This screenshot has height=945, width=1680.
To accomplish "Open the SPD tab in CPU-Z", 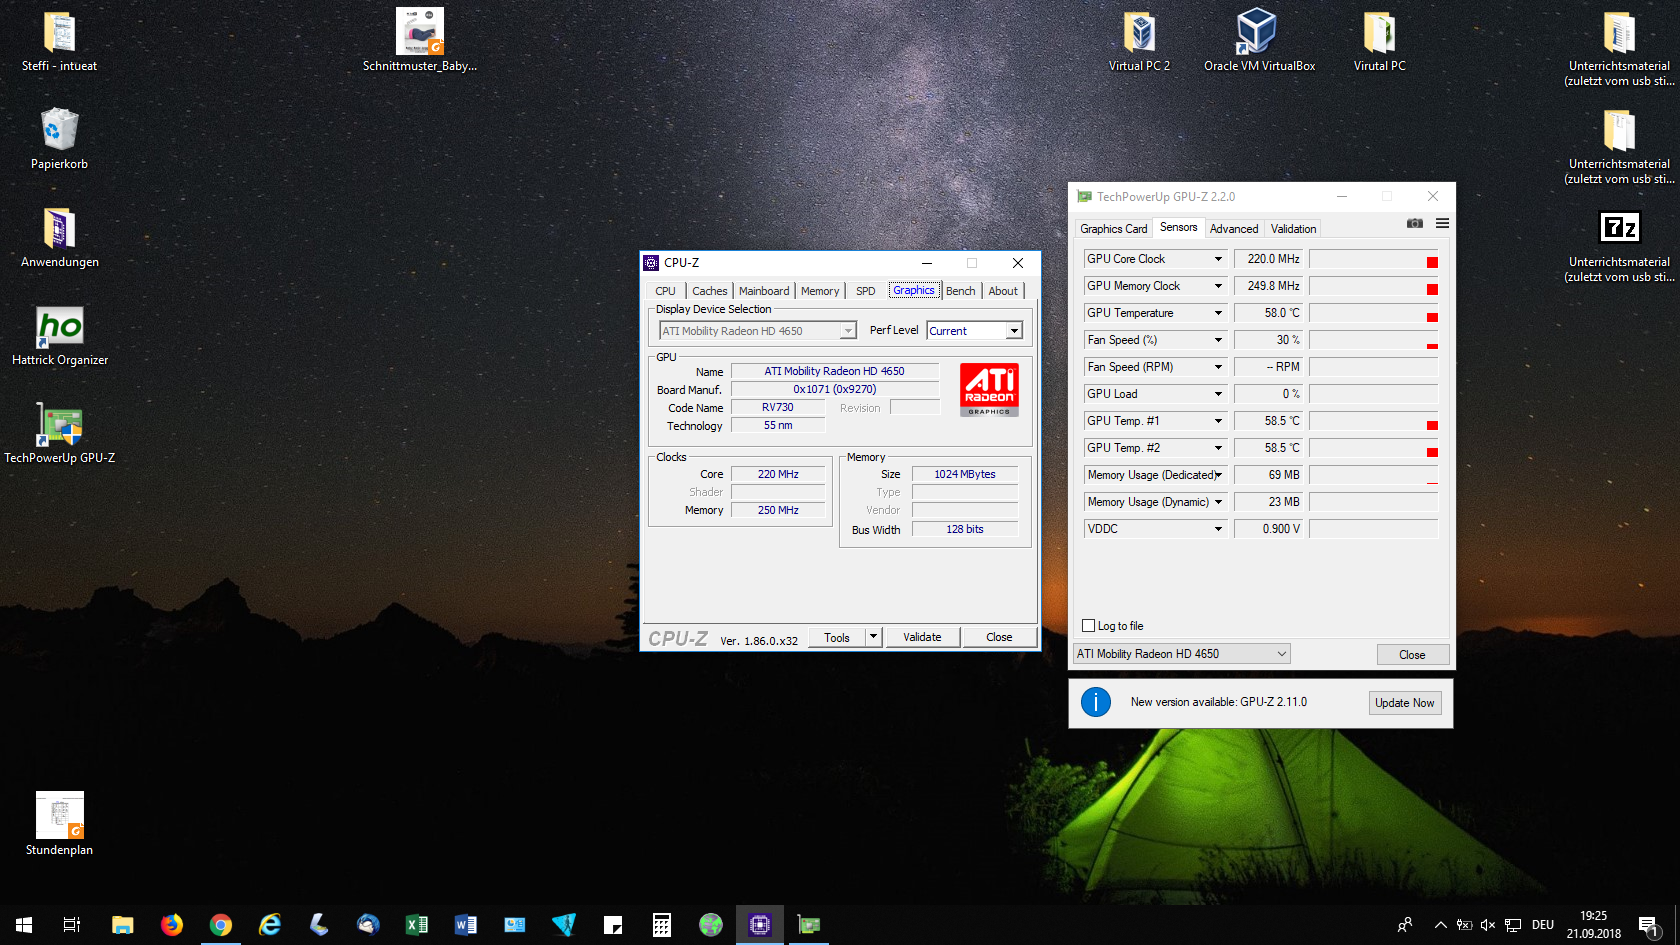I will tap(866, 291).
